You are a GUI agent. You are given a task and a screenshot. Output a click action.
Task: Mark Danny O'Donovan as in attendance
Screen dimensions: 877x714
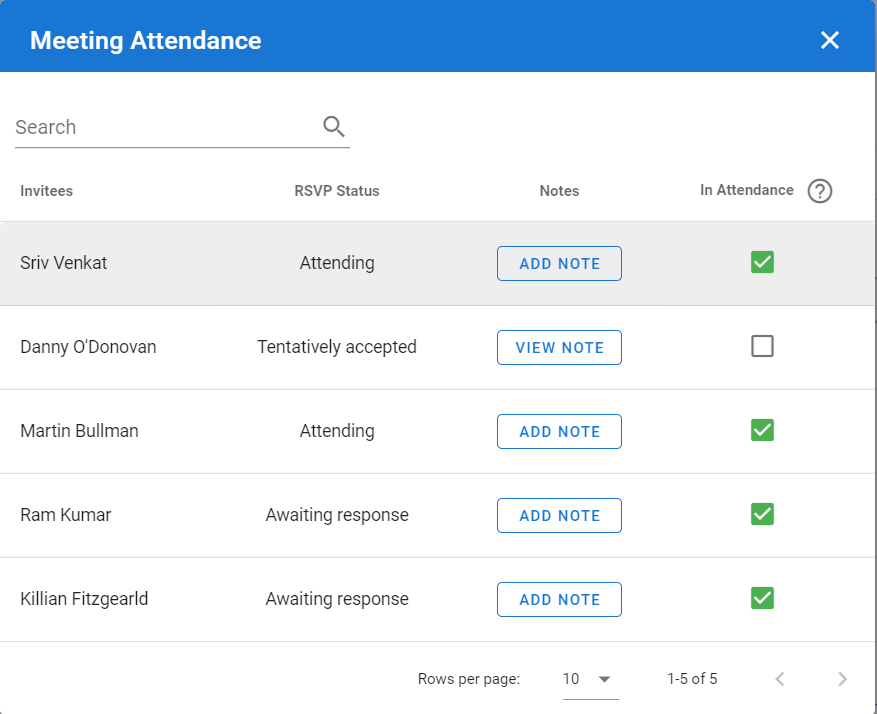tap(762, 346)
